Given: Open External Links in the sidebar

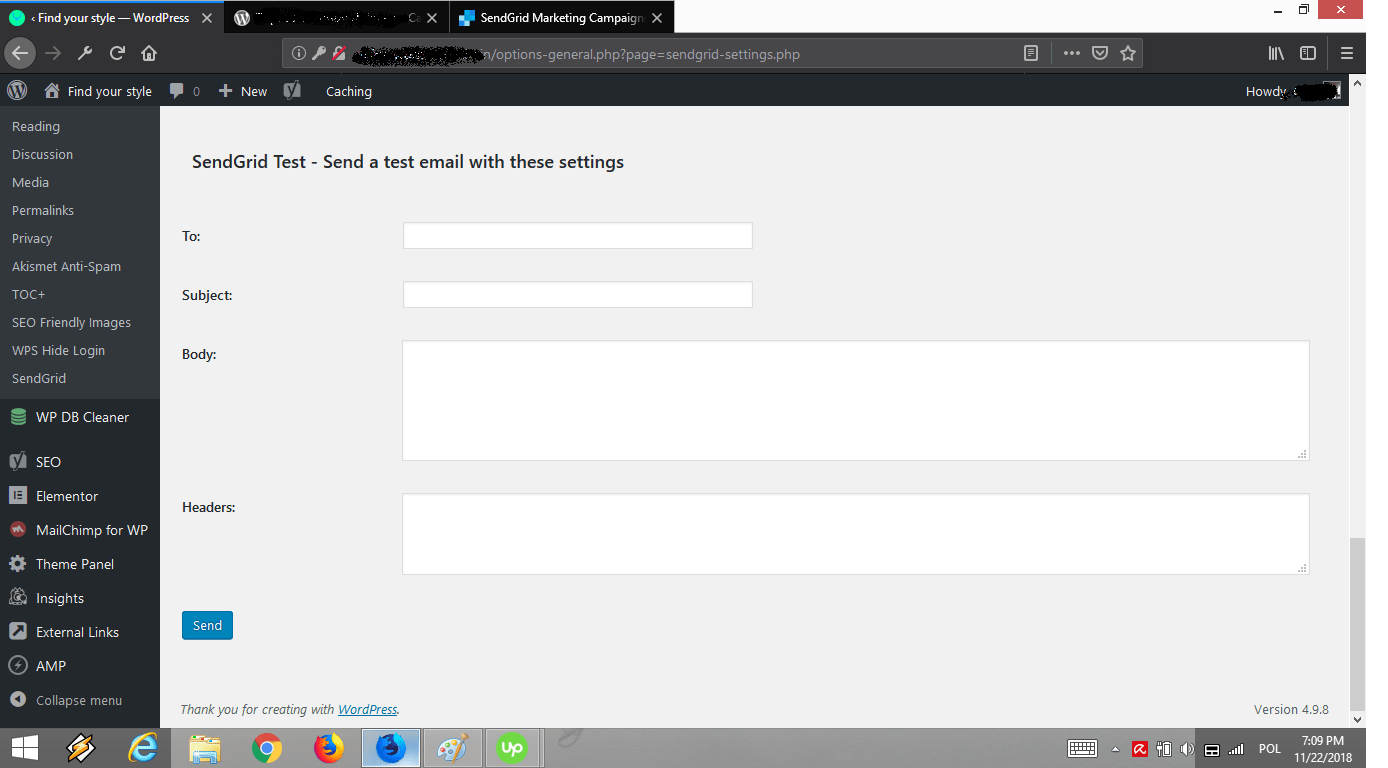Looking at the screenshot, I should coord(80,632).
